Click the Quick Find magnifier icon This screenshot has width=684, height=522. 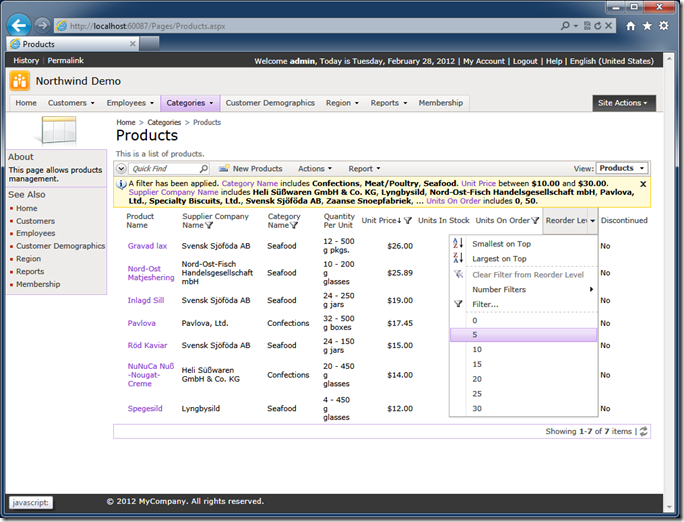[x=204, y=169]
